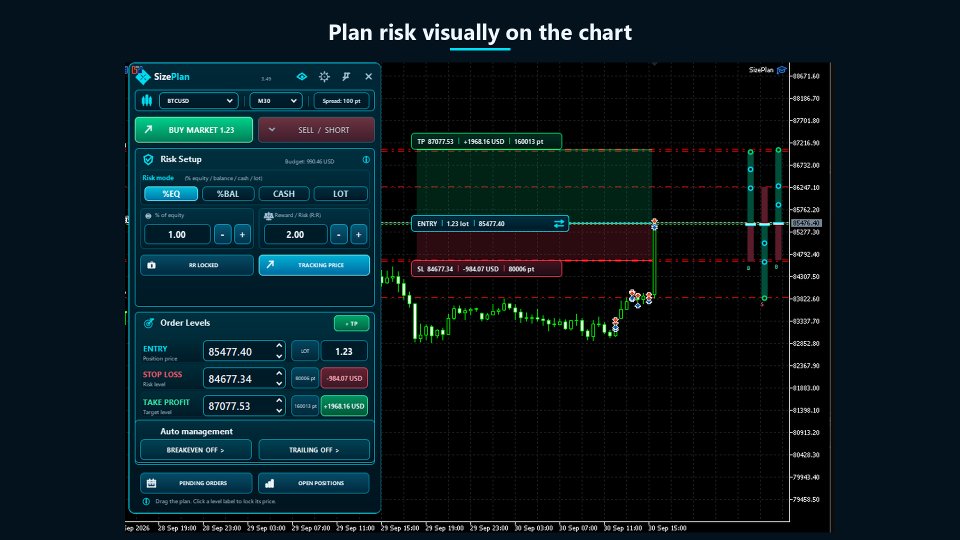This screenshot has height=540, width=960.
Task: Select the %BAL risk mode
Action: pyautogui.click(x=228, y=193)
